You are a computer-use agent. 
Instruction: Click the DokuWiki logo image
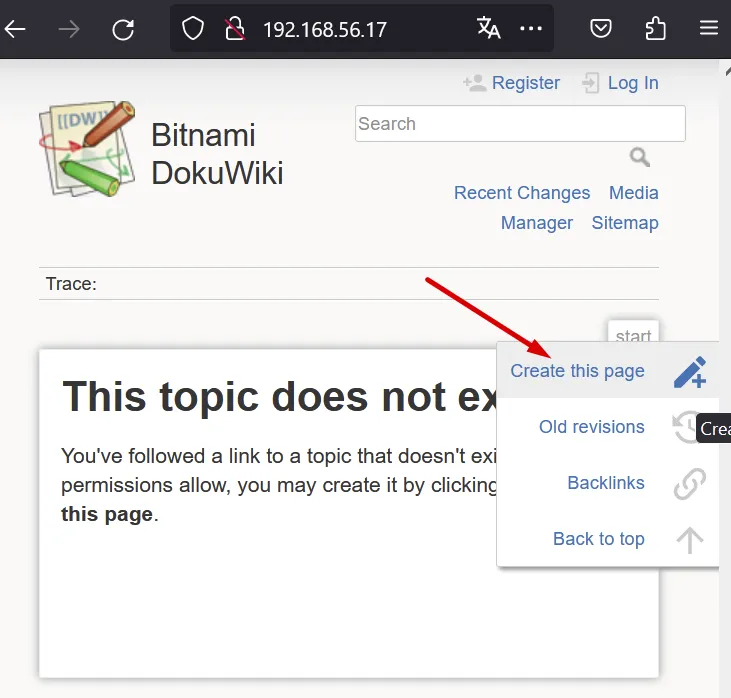point(87,148)
